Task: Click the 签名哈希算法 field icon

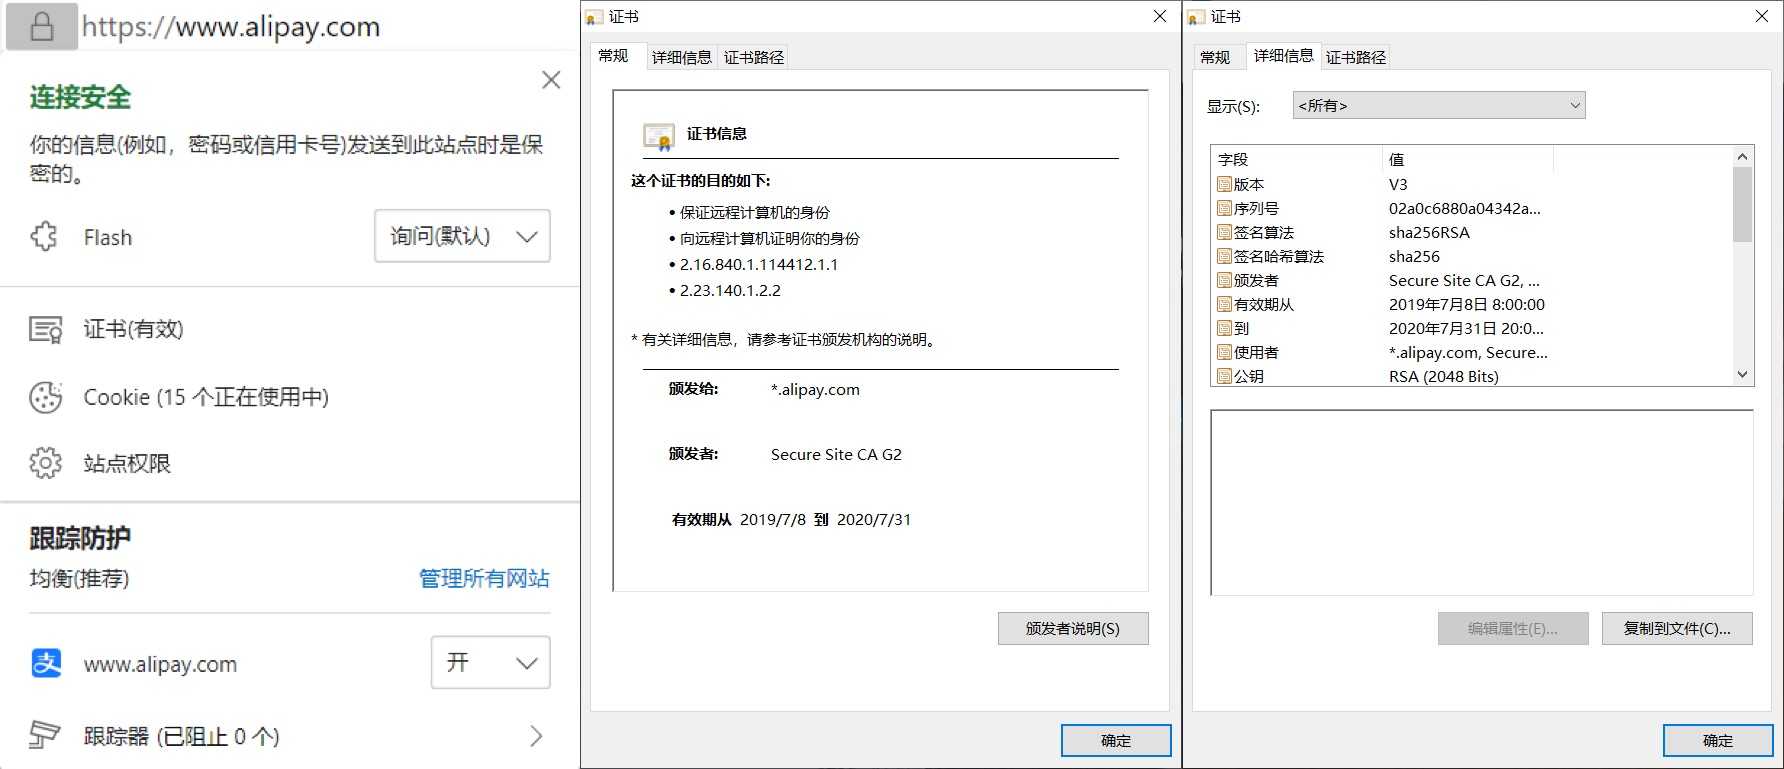Action: click(x=1224, y=256)
